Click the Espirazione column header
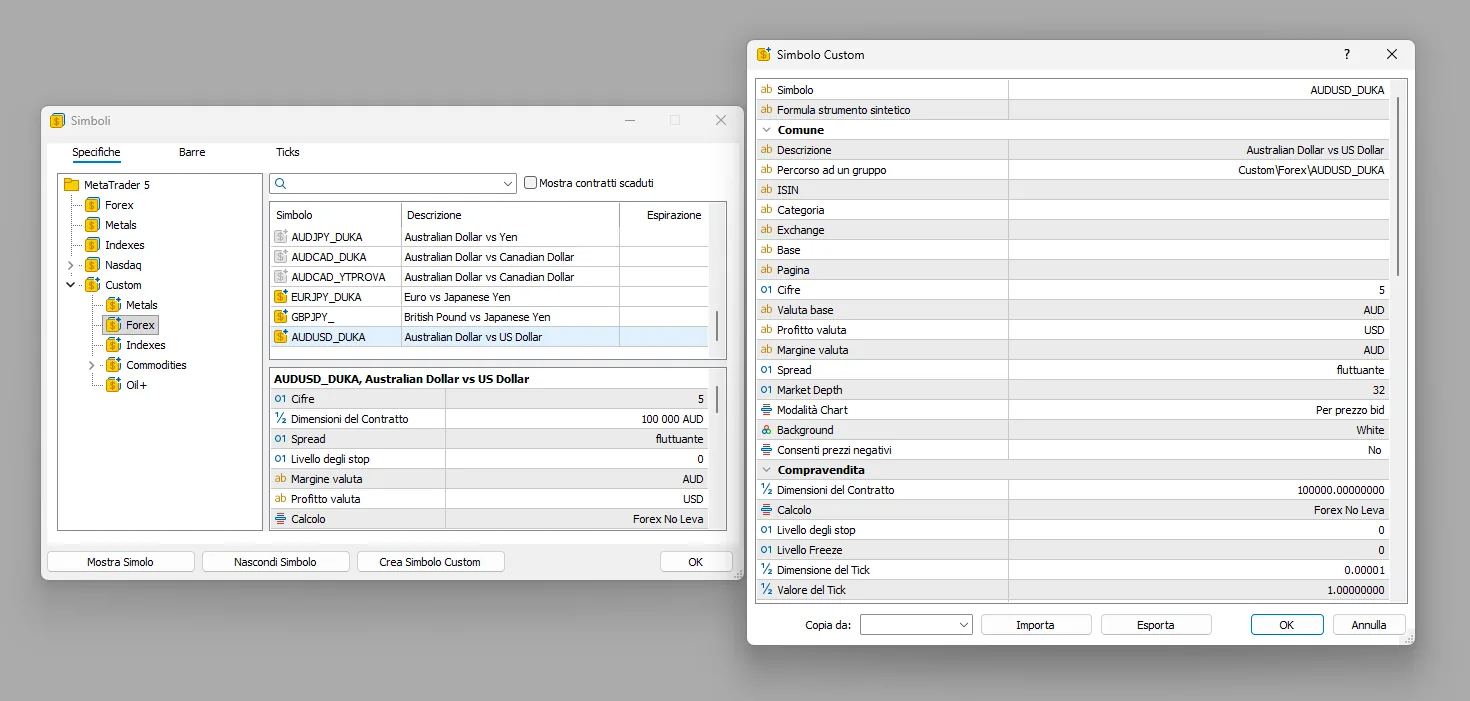The width and height of the screenshot is (1470, 701). pos(664,215)
